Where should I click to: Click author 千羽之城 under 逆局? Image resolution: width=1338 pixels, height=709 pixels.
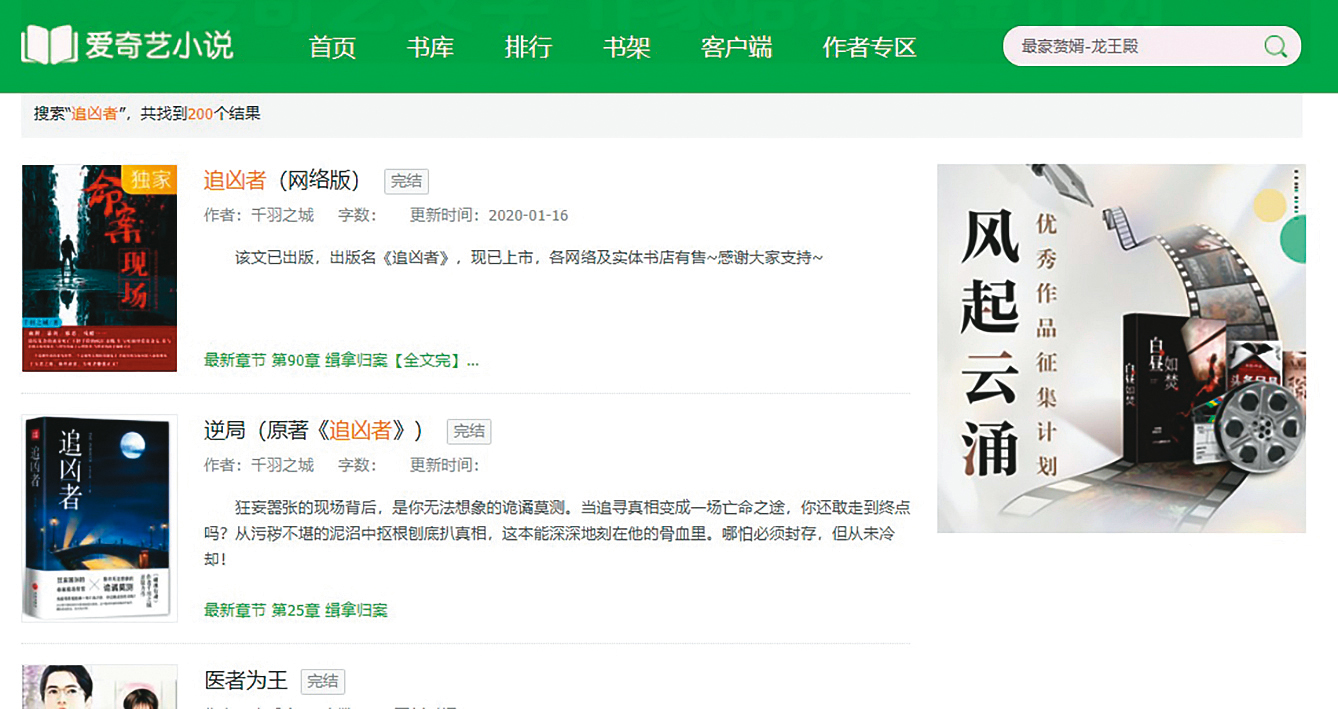pos(282,465)
